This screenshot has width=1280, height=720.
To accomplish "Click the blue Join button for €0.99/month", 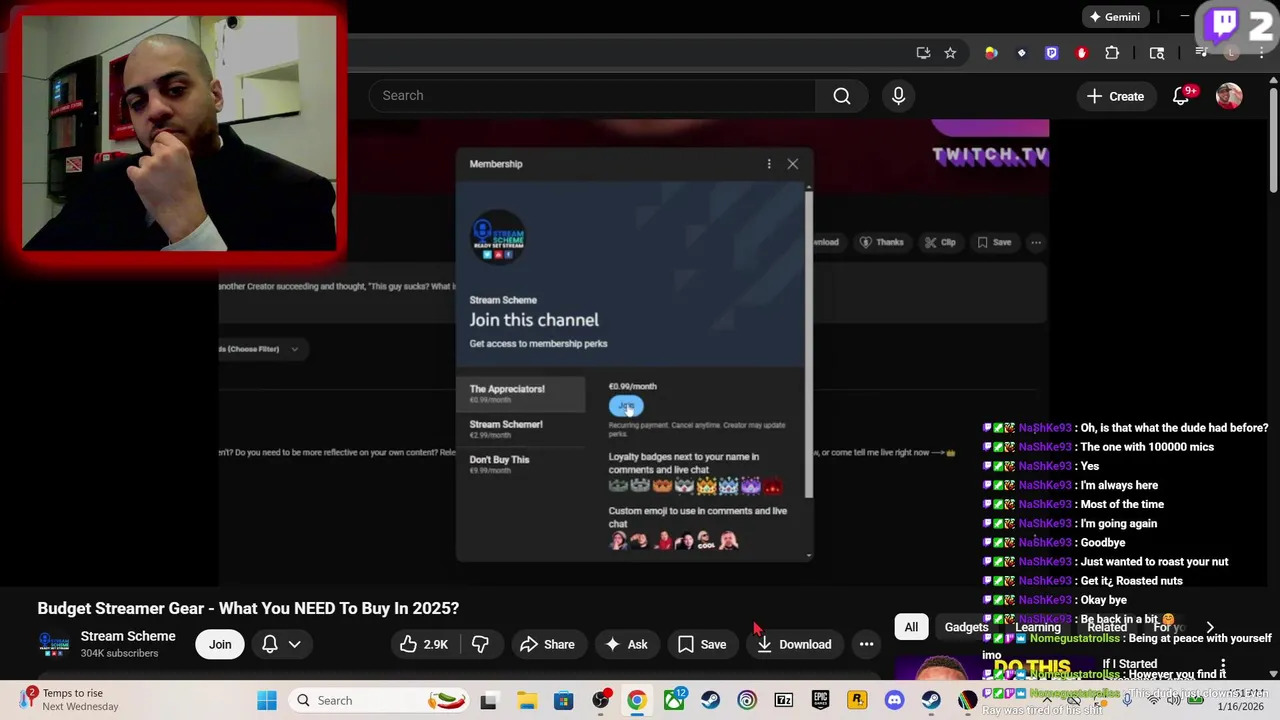I will click(626, 406).
